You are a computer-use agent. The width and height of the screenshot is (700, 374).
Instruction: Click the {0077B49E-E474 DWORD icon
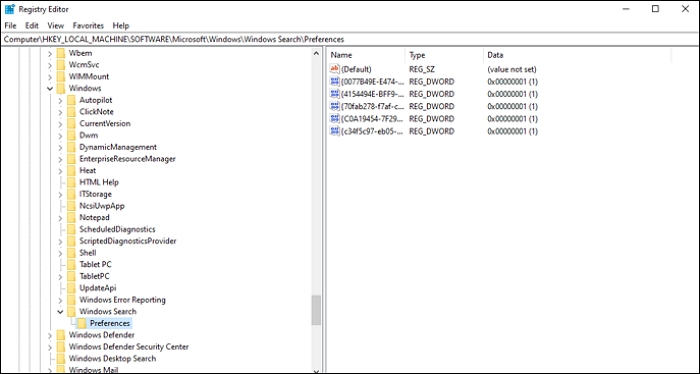(x=334, y=81)
